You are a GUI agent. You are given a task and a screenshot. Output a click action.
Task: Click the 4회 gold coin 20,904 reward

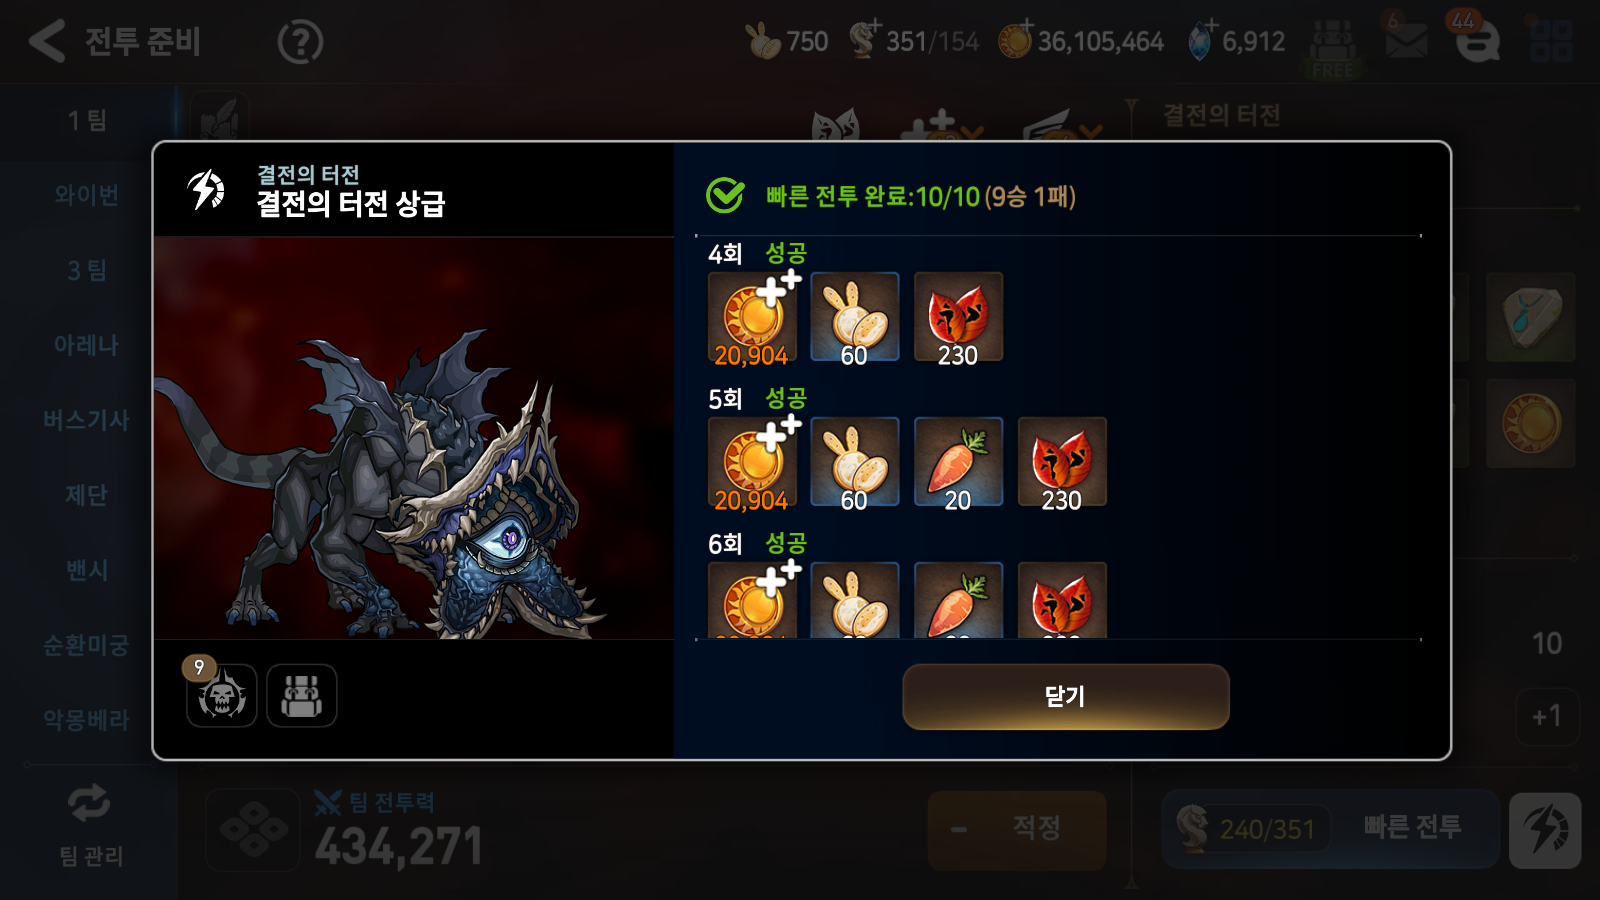tap(753, 318)
